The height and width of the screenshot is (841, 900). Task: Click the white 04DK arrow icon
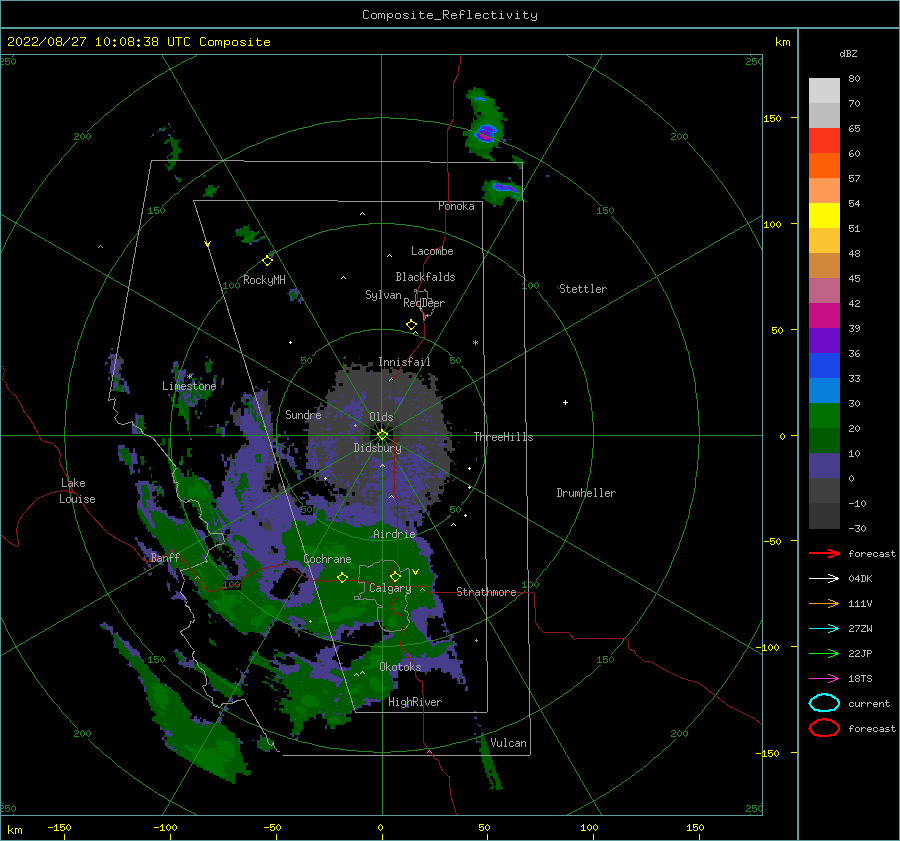click(x=824, y=578)
